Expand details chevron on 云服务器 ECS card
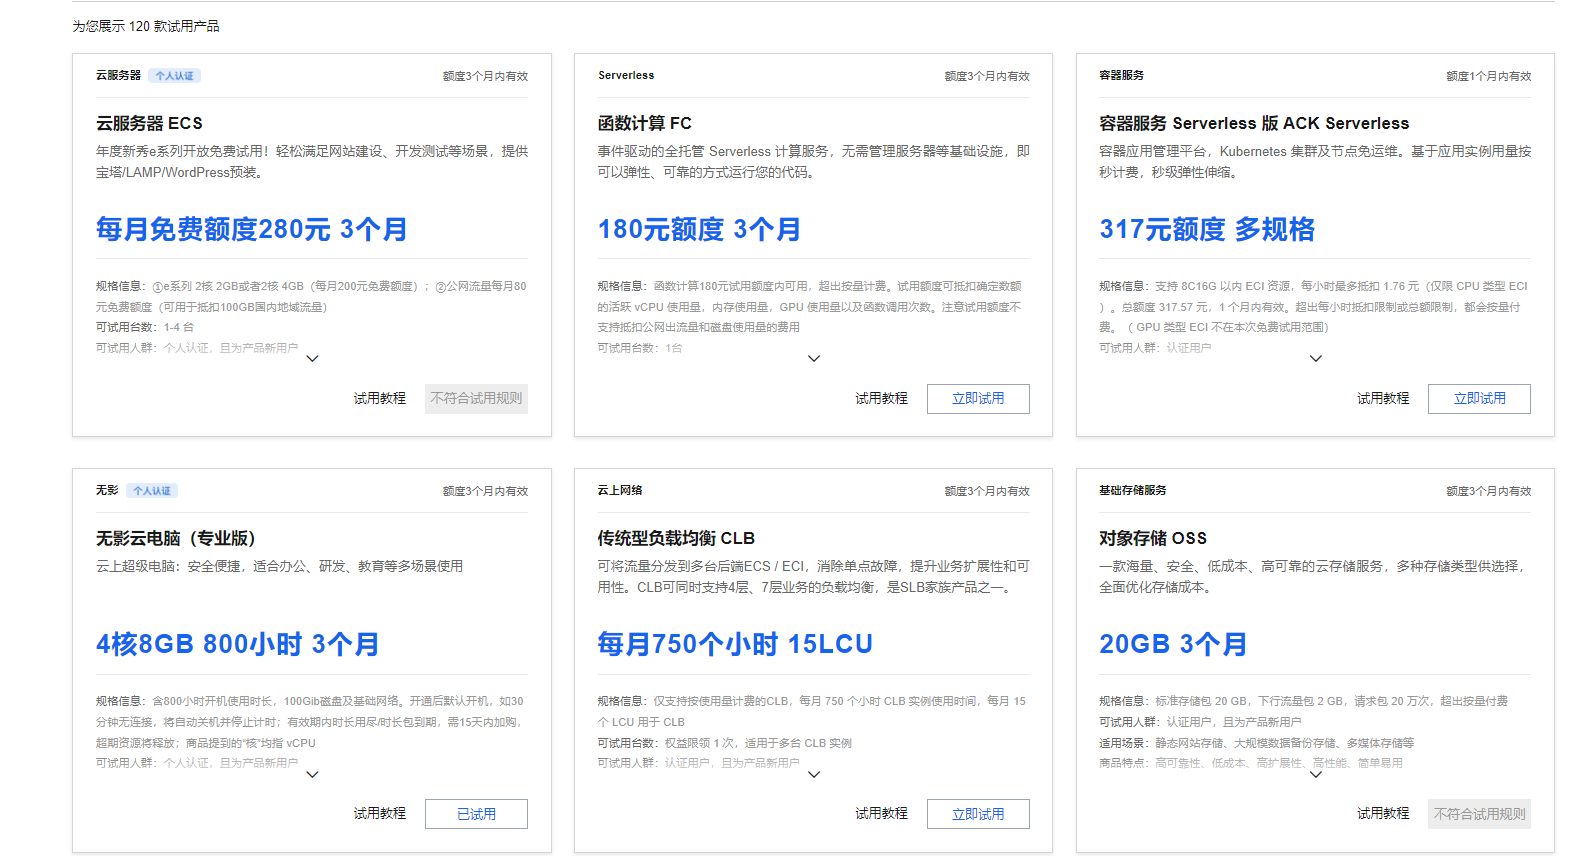Screen dimensions: 1589x856 (312, 358)
